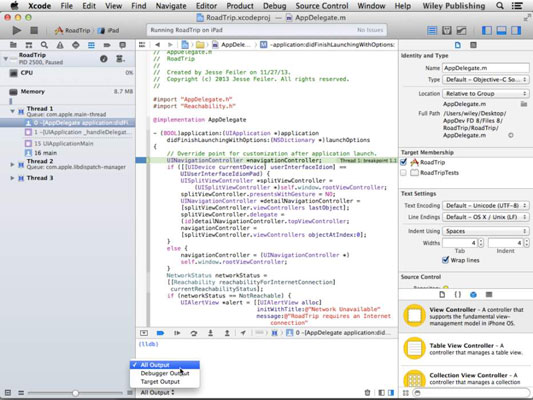Image resolution: width=533 pixels, height=400 pixels.
Task: Show the Assistant editor
Action: pos(447,31)
